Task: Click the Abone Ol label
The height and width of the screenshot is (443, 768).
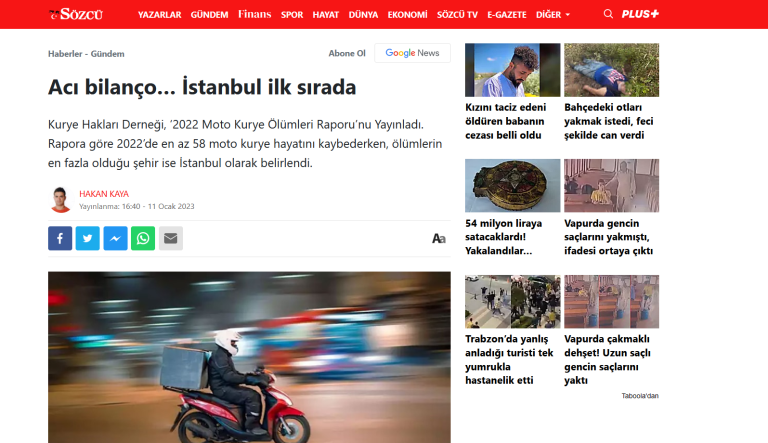Action: click(x=347, y=53)
